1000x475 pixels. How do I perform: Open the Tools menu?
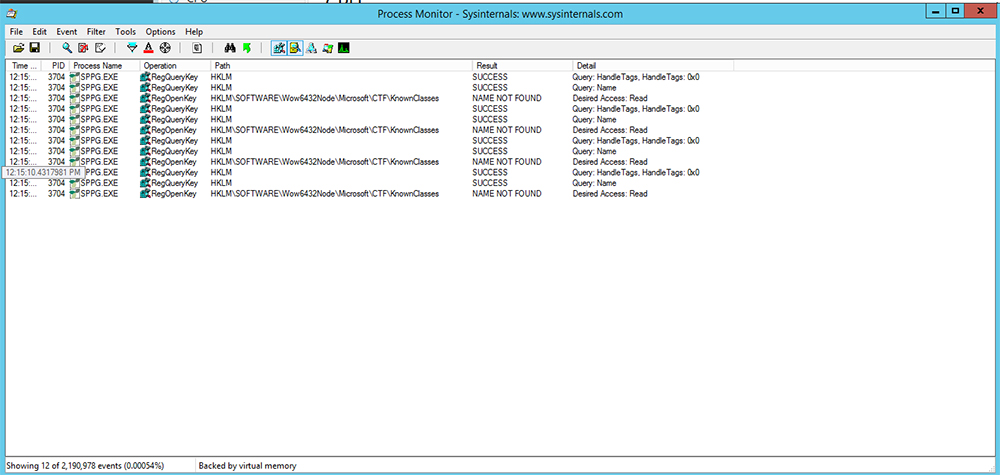[126, 32]
